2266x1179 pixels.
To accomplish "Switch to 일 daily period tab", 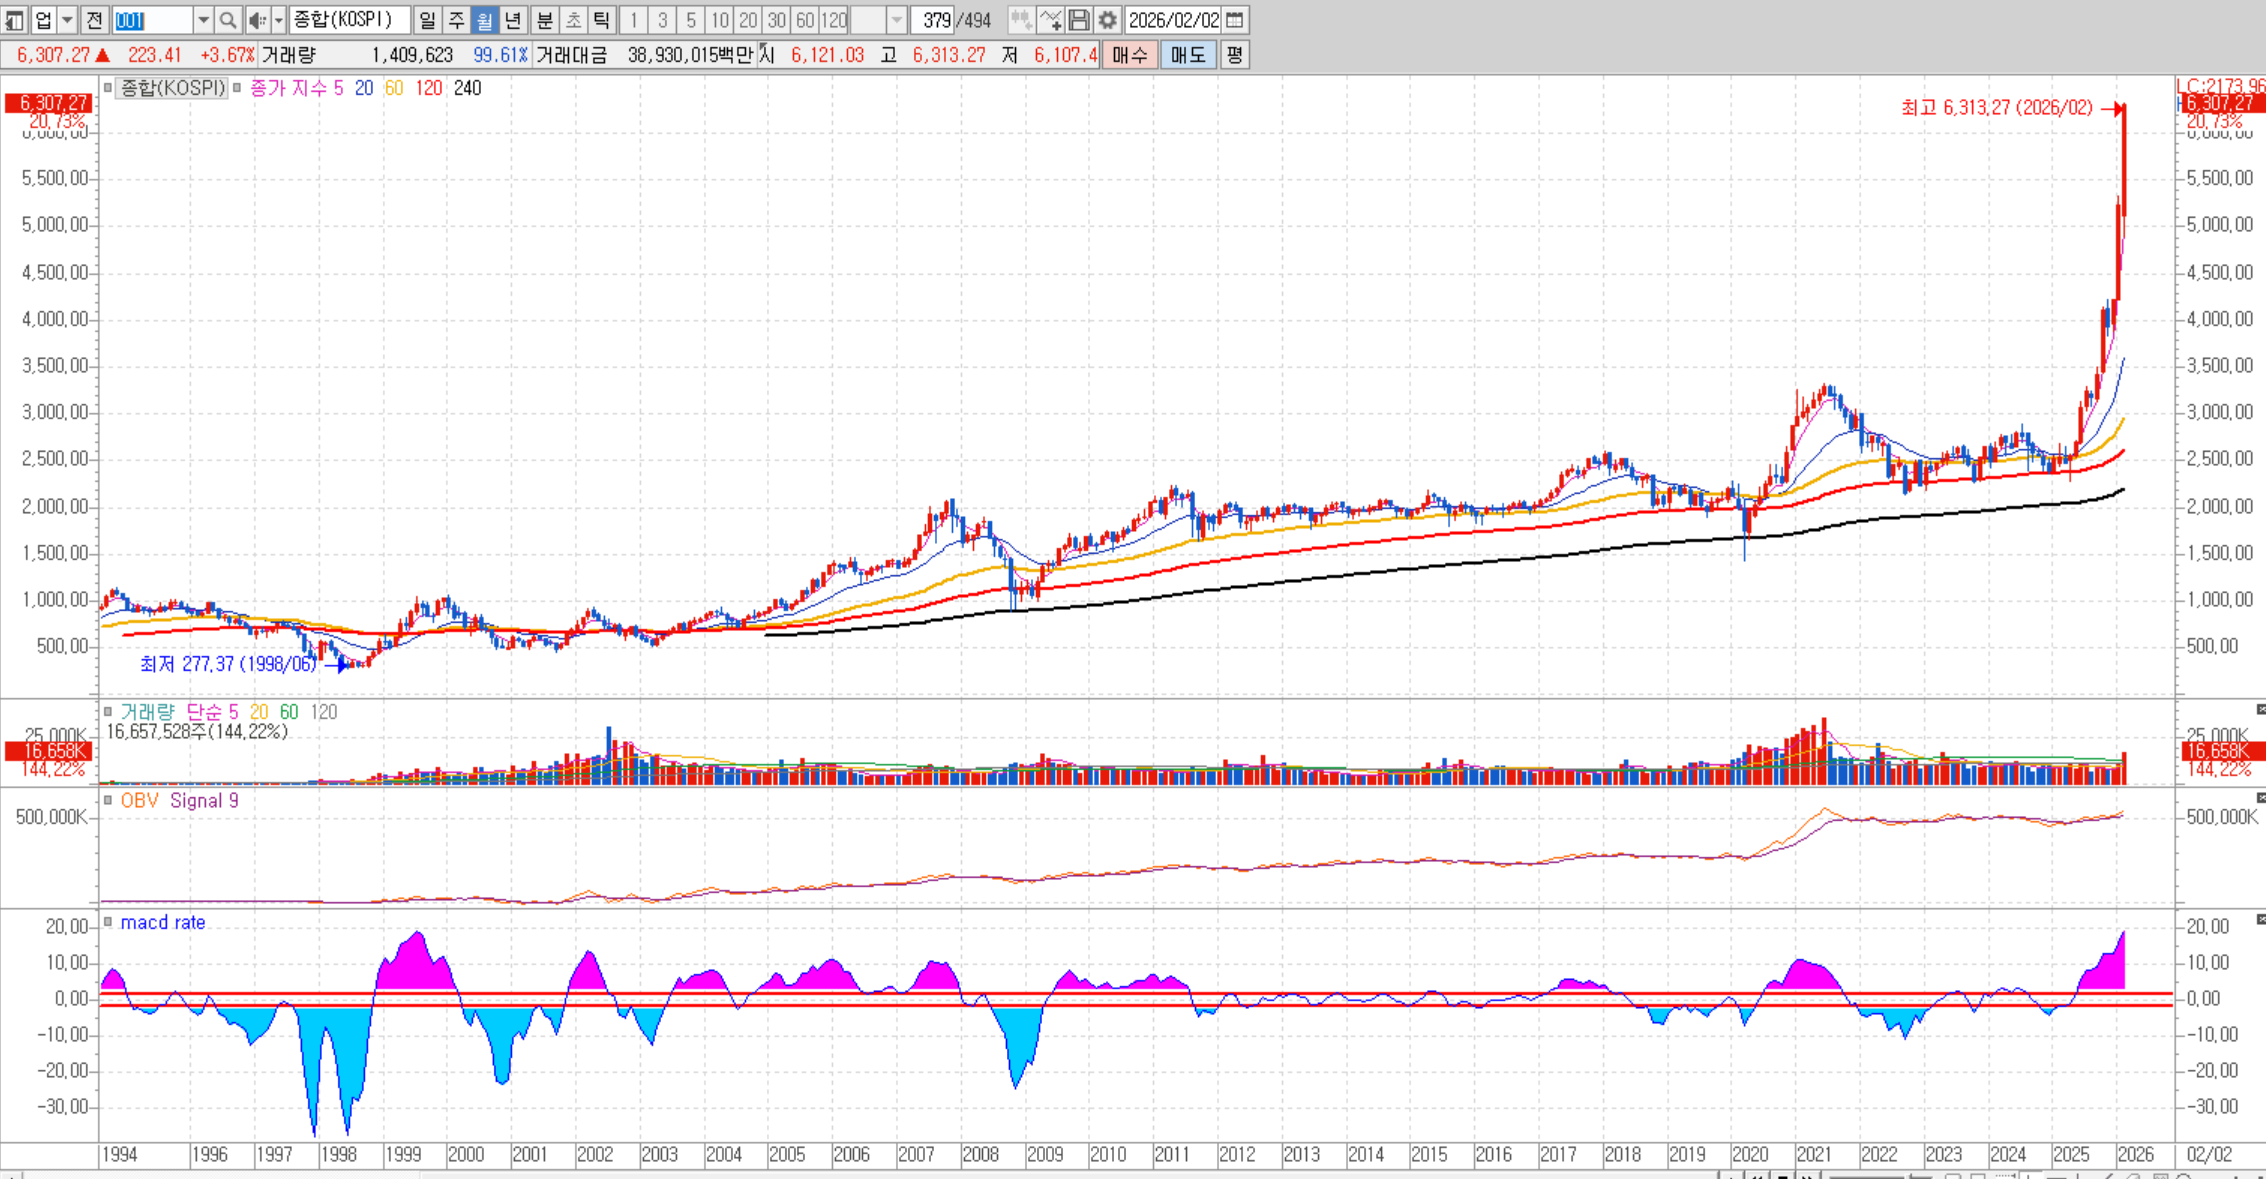I will coord(427,20).
